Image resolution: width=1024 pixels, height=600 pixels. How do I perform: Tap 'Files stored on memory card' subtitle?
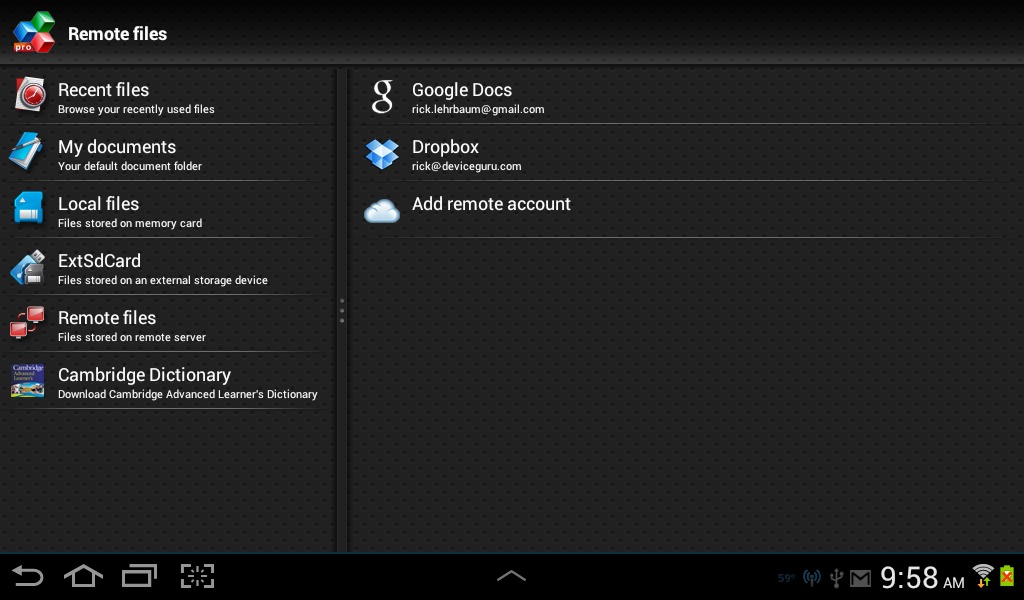[130, 223]
